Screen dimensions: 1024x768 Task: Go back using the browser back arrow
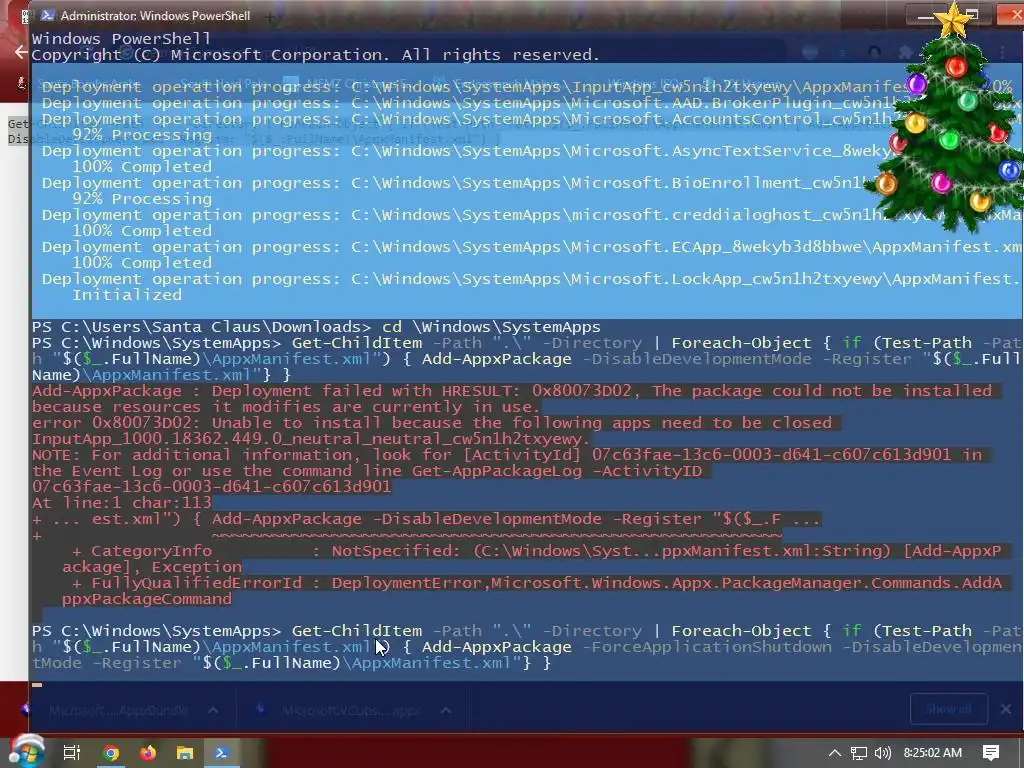coord(21,52)
